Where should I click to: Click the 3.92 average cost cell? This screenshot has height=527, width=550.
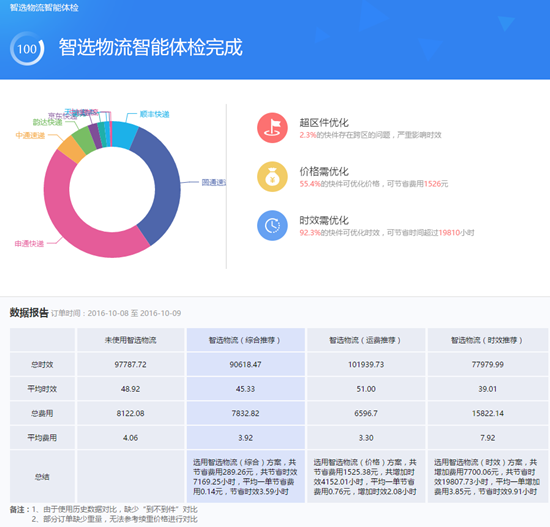(x=246, y=438)
